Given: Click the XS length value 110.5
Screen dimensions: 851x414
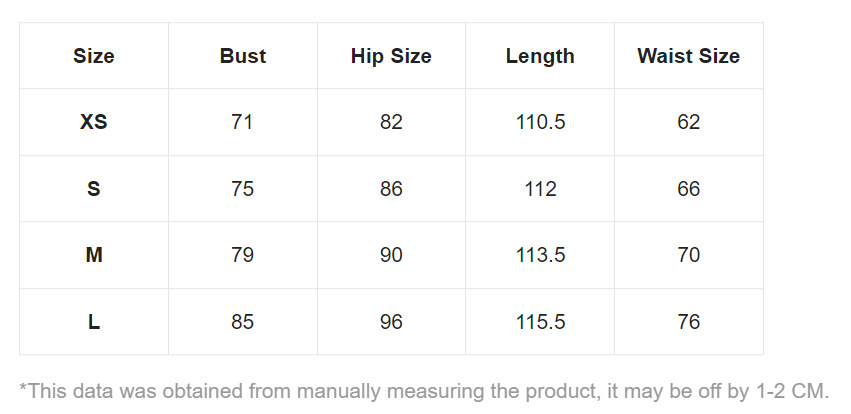Looking at the screenshot, I should pos(540,122).
